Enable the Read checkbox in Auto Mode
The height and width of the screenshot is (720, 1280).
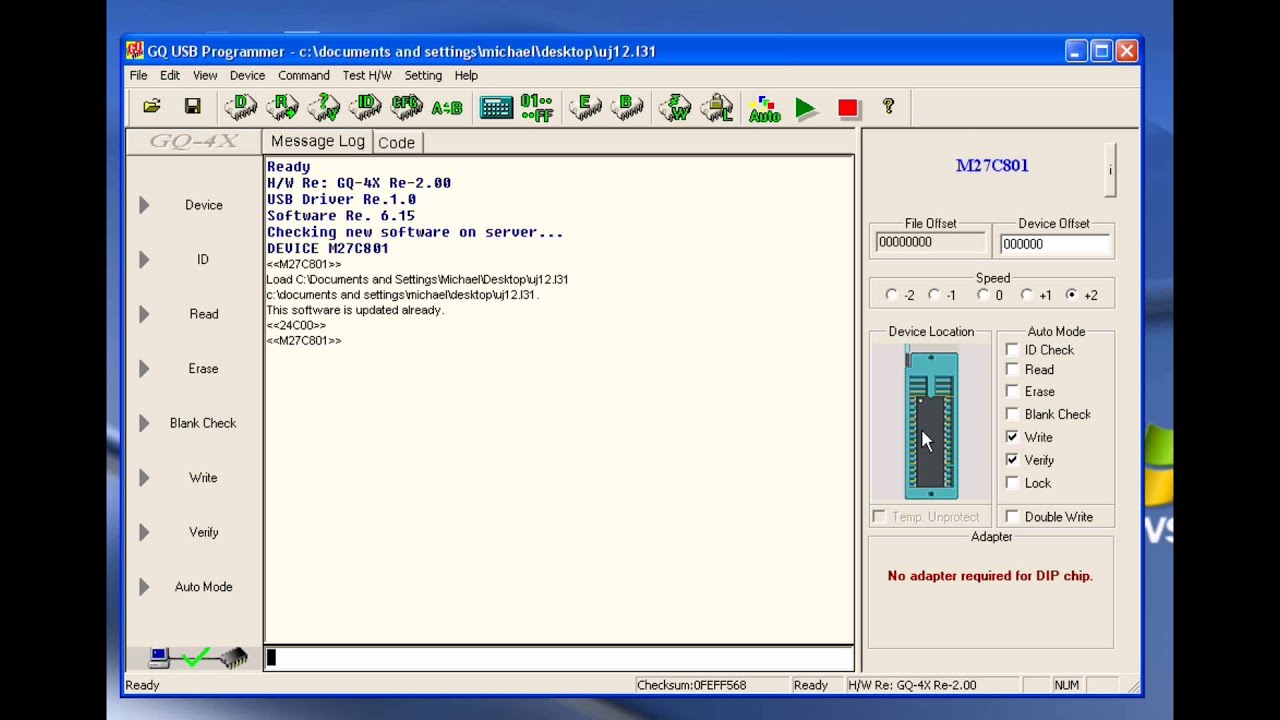tap(1012, 370)
